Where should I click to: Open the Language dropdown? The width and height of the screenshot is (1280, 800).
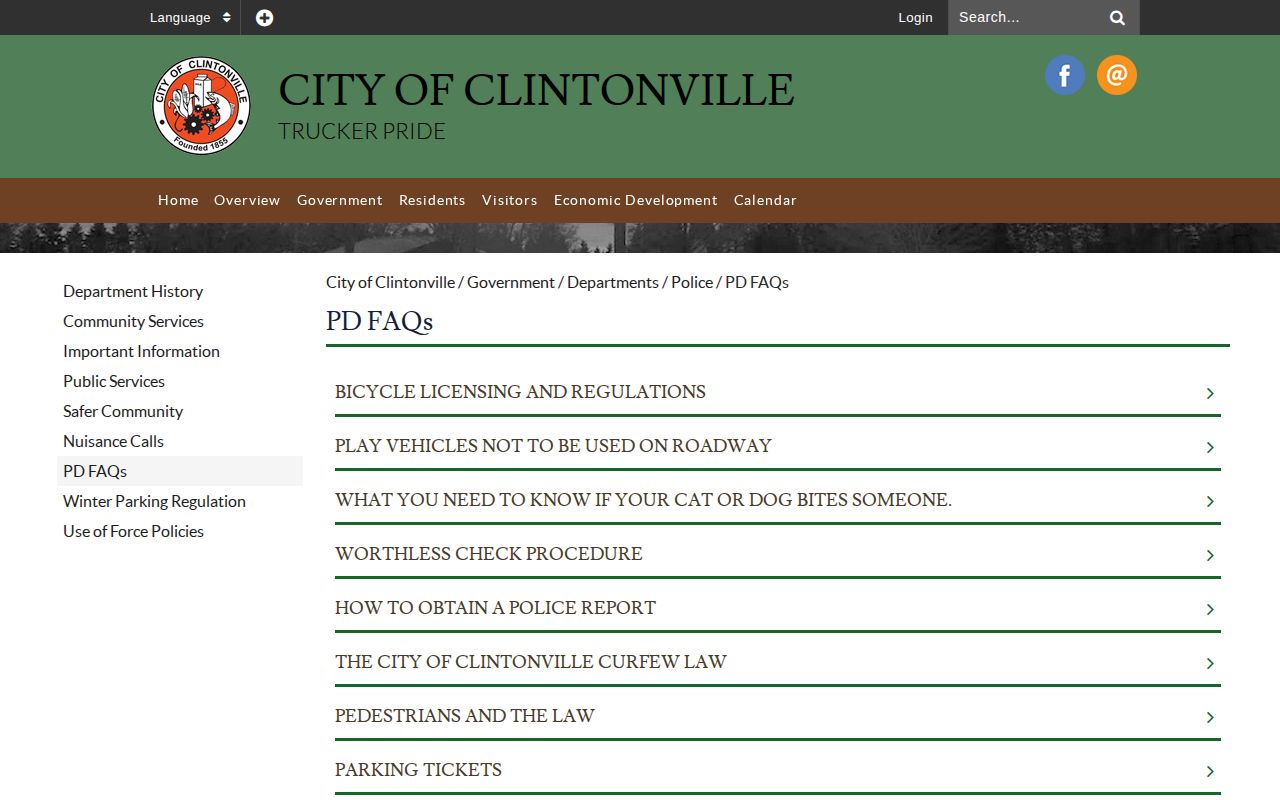tap(190, 17)
